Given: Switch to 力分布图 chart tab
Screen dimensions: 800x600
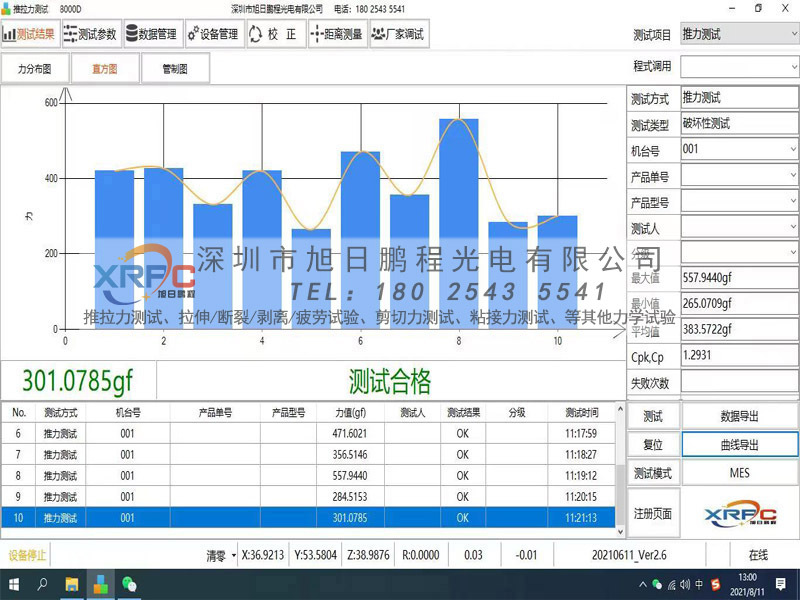Looking at the screenshot, I should click(x=35, y=68).
